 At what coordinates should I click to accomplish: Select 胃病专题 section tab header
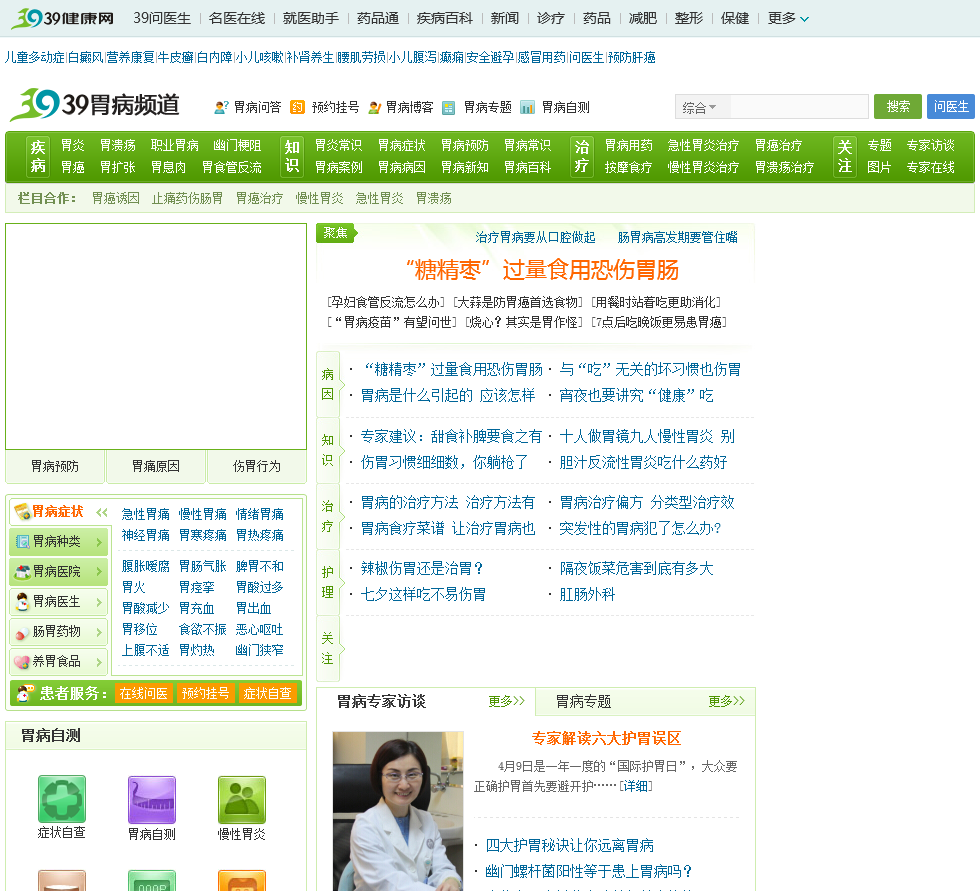(x=584, y=702)
